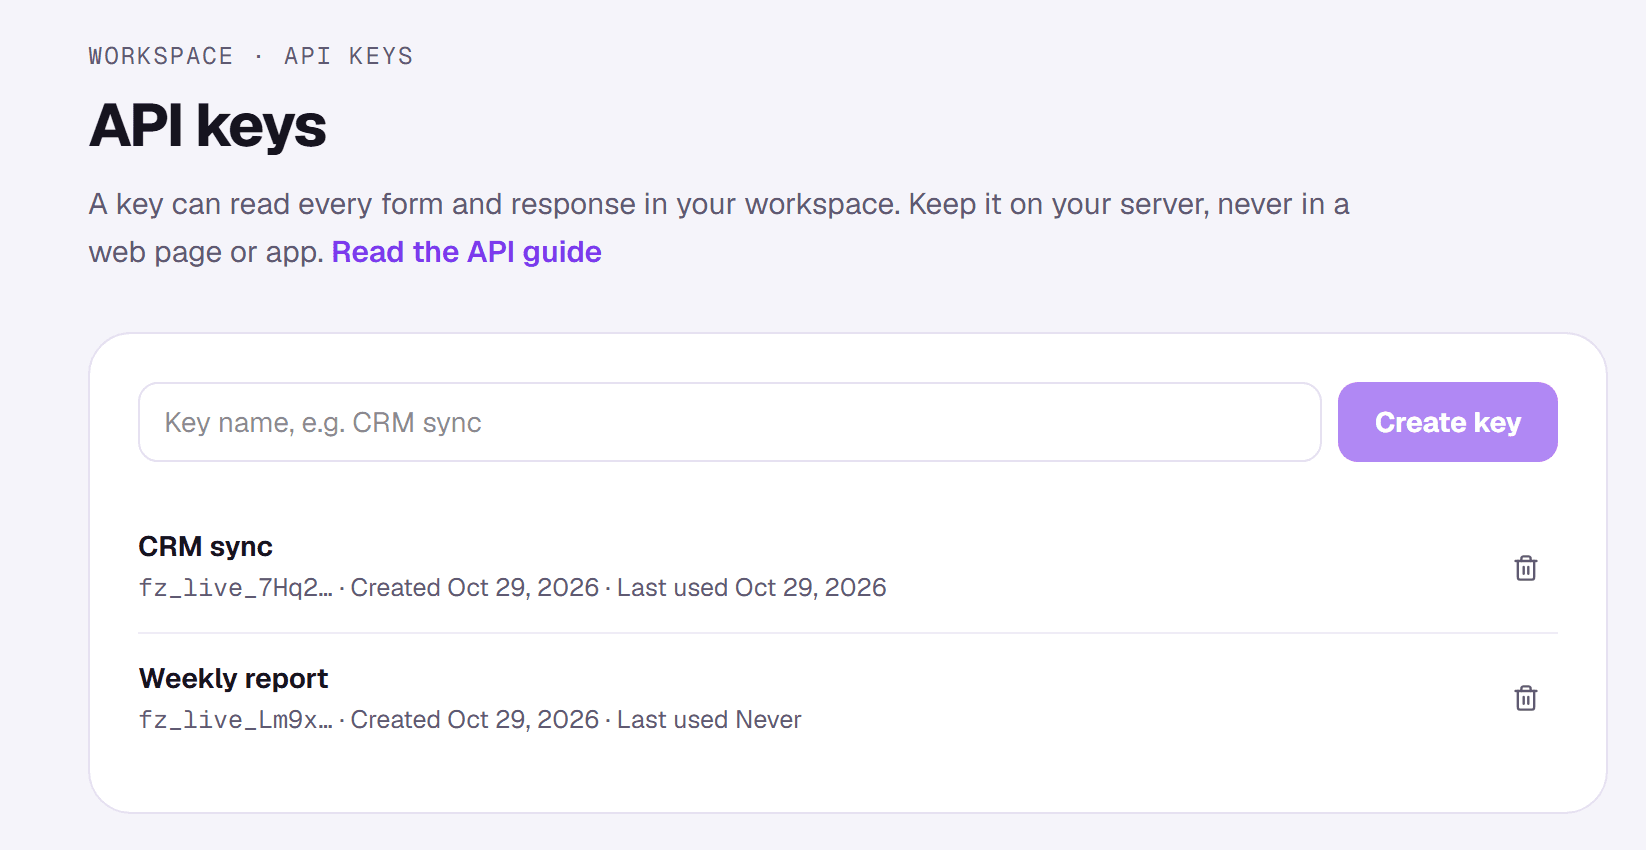1646x850 pixels.
Task: Focus the Key name input field
Action: coord(730,422)
